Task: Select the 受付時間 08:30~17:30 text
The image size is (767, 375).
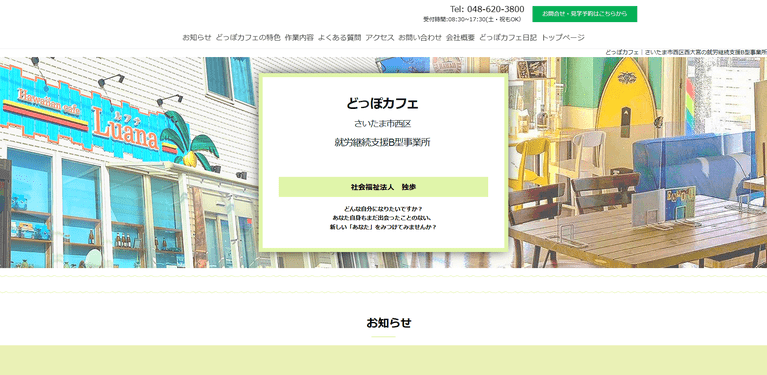Action: coord(472,20)
